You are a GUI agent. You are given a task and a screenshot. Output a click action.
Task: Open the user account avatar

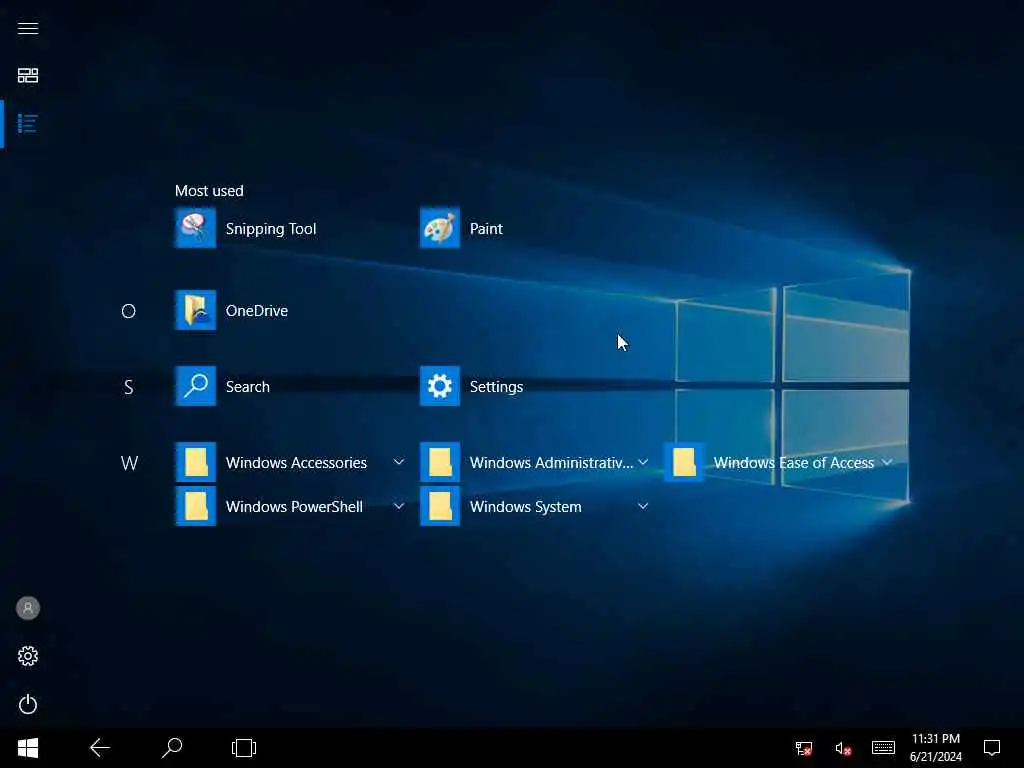(x=27, y=608)
